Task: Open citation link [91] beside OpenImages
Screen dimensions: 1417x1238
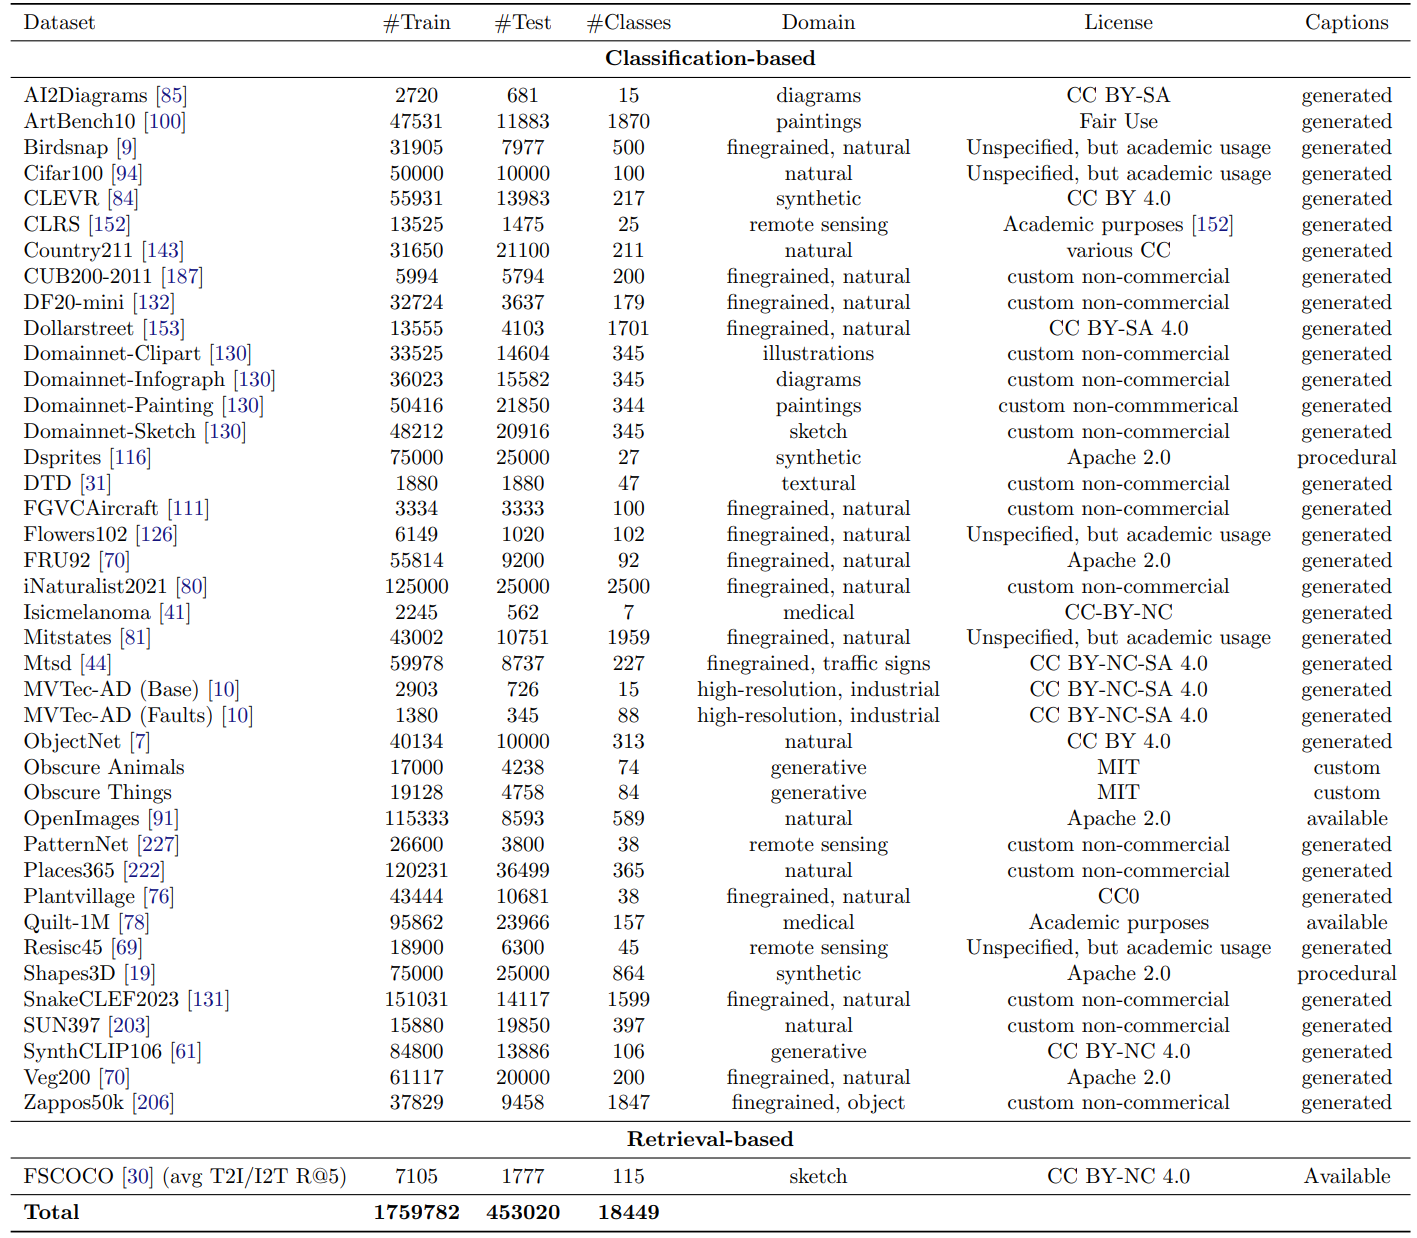Action: click(164, 818)
